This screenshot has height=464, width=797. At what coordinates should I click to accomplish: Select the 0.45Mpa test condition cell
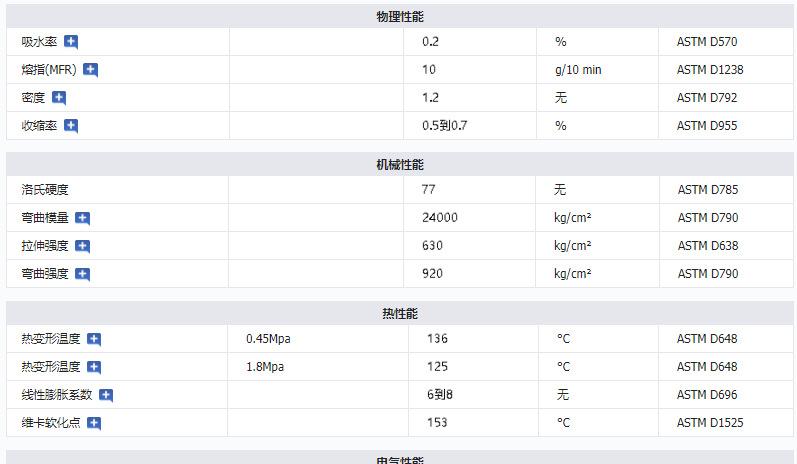(x=268, y=339)
